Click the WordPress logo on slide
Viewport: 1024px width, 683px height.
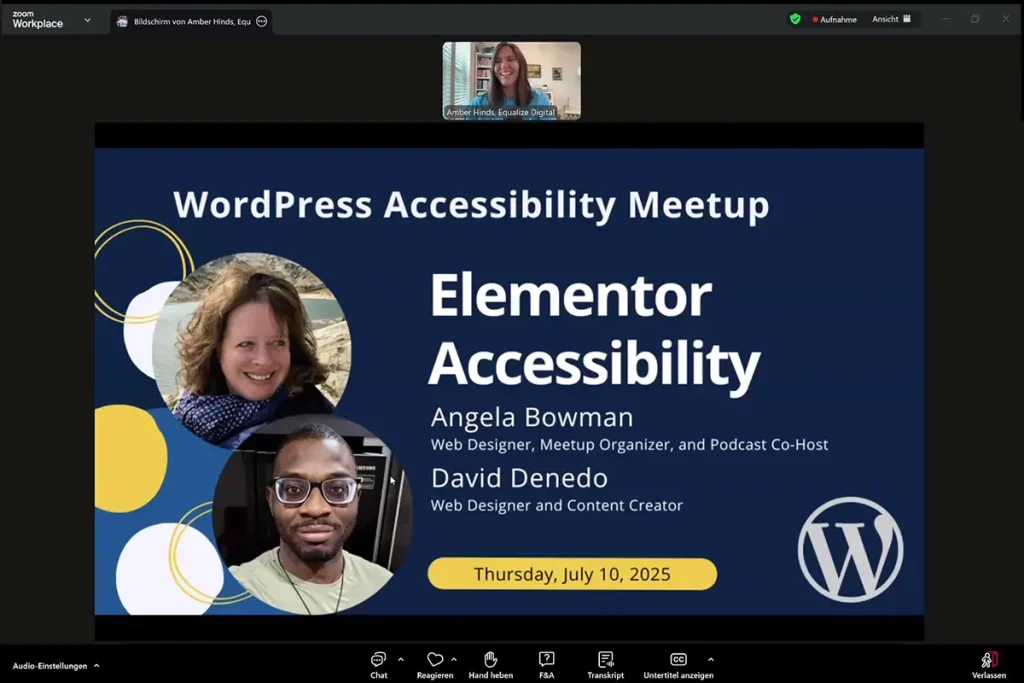850,550
